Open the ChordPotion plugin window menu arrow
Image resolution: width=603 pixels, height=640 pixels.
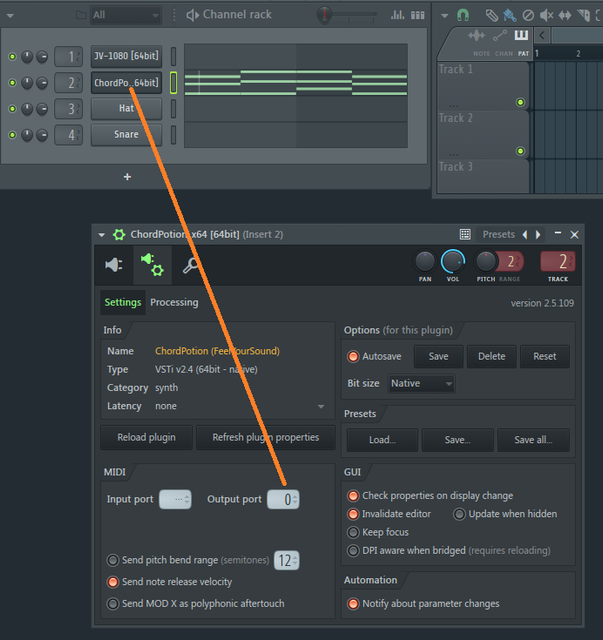click(x=102, y=235)
